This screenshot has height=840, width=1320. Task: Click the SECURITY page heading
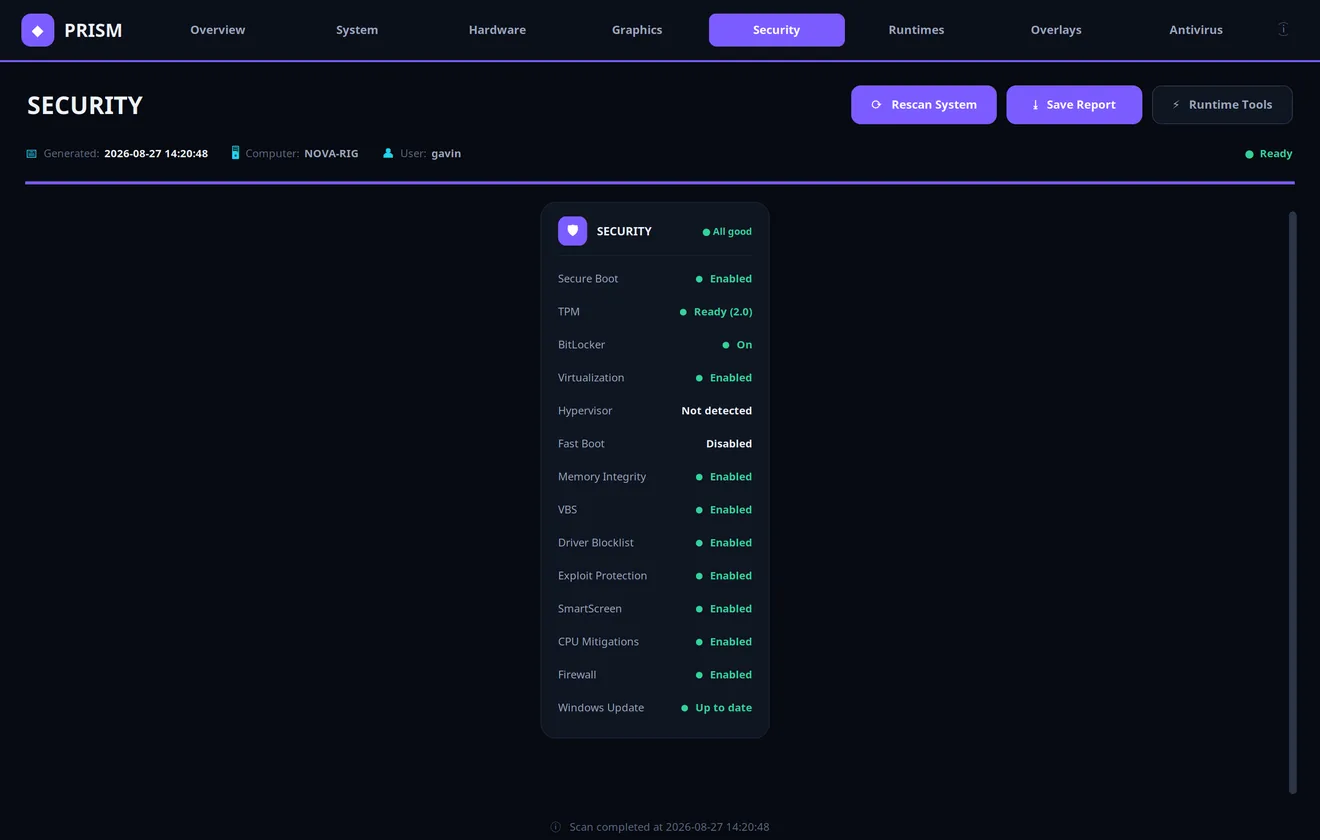point(85,106)
